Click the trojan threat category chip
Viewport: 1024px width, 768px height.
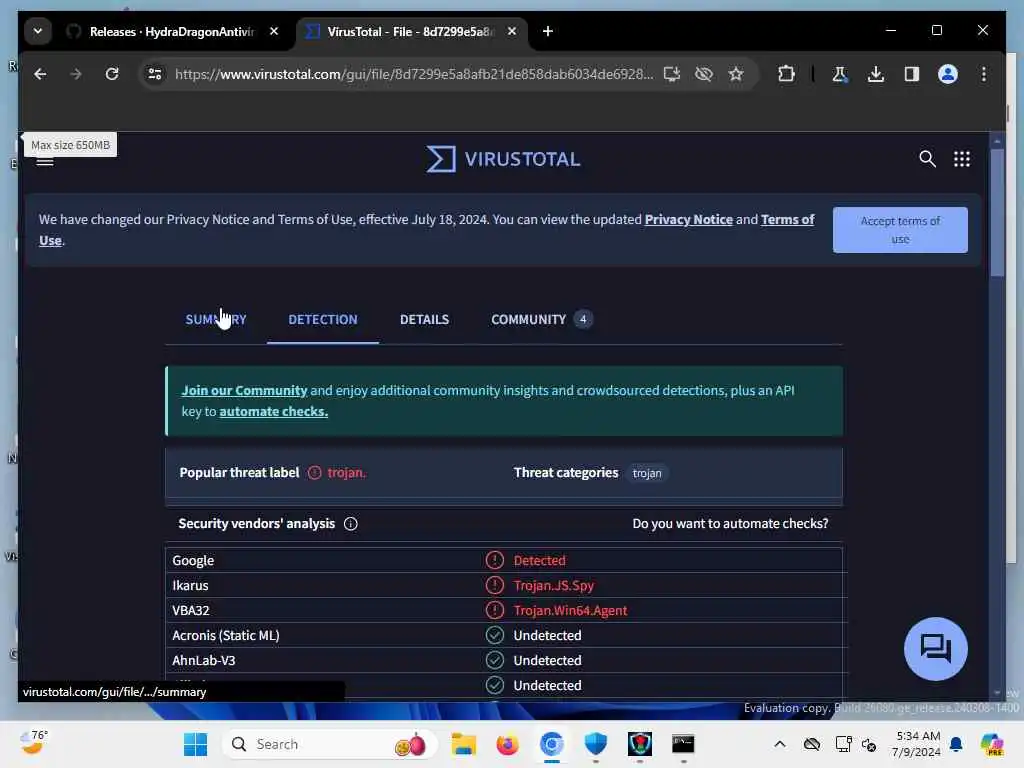point(647,473)
